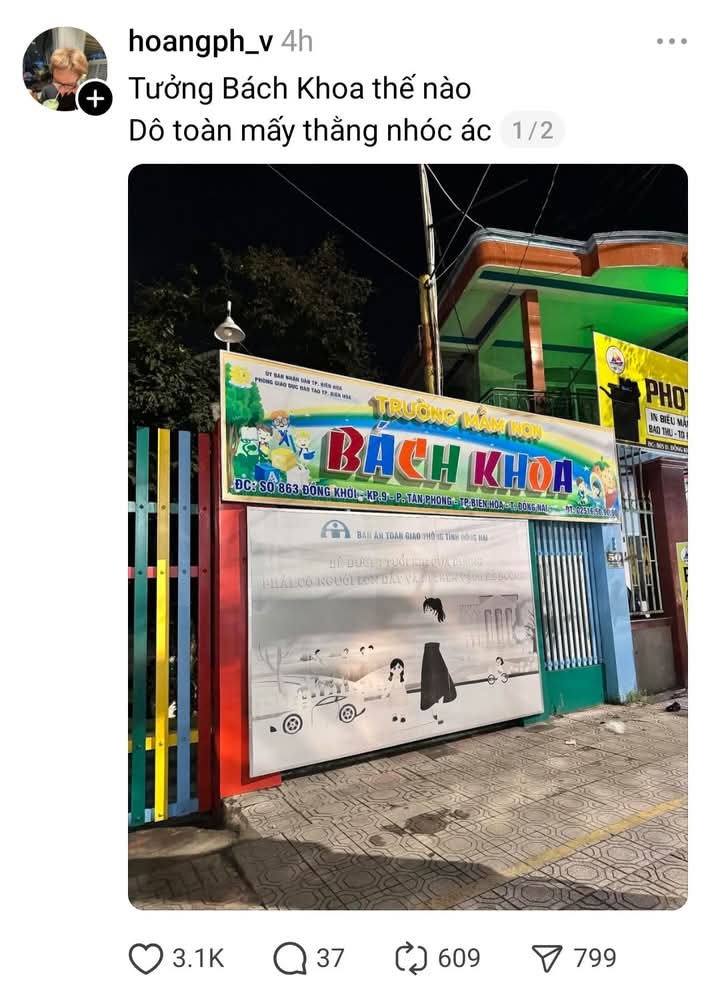
Task: Open comments via the speech bubble icon
Action: point(290,958)
